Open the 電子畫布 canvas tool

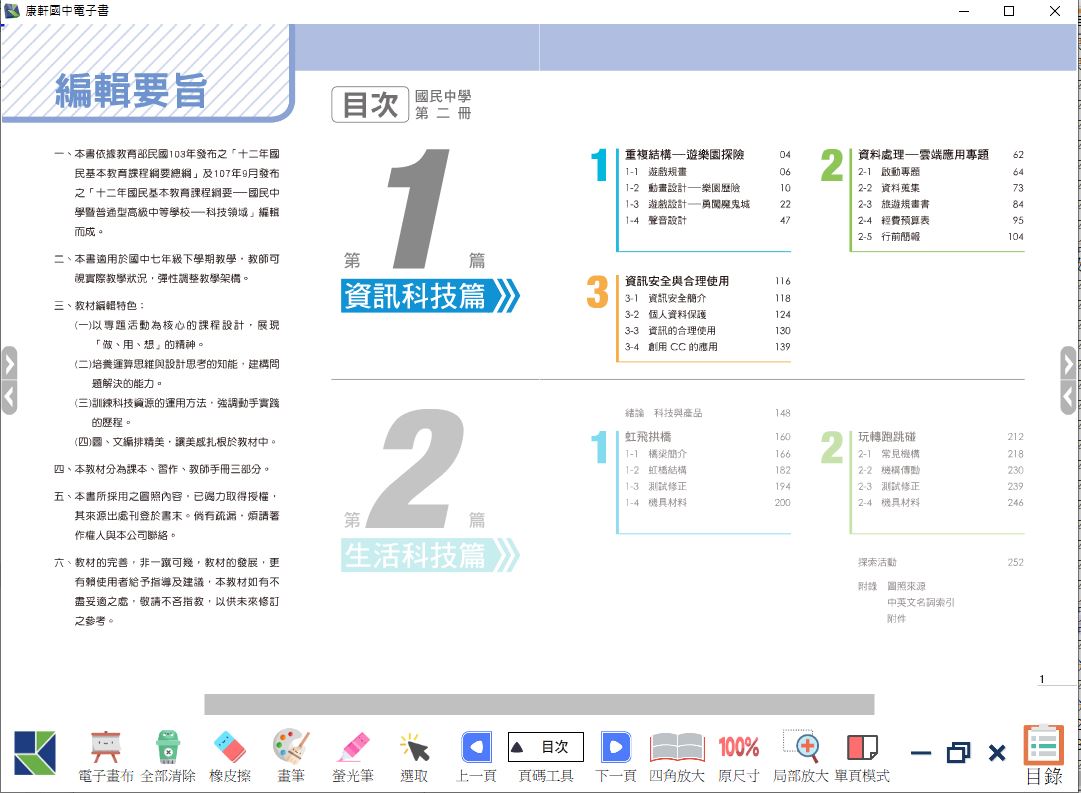pyautogui.click(x=105, y=748)
